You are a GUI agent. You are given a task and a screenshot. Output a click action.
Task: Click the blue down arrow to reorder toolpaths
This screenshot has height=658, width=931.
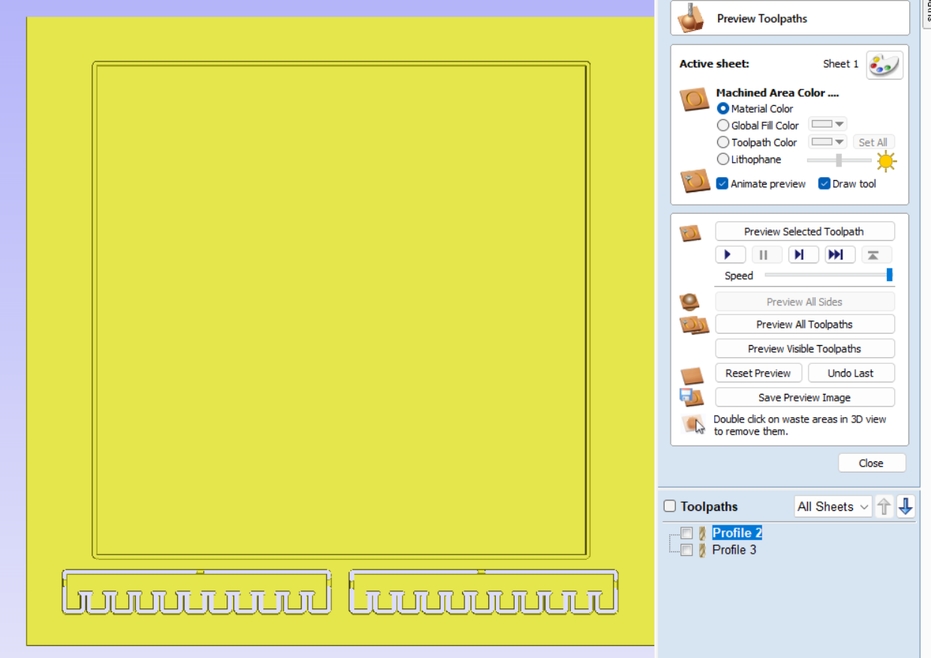click(905, 507)
